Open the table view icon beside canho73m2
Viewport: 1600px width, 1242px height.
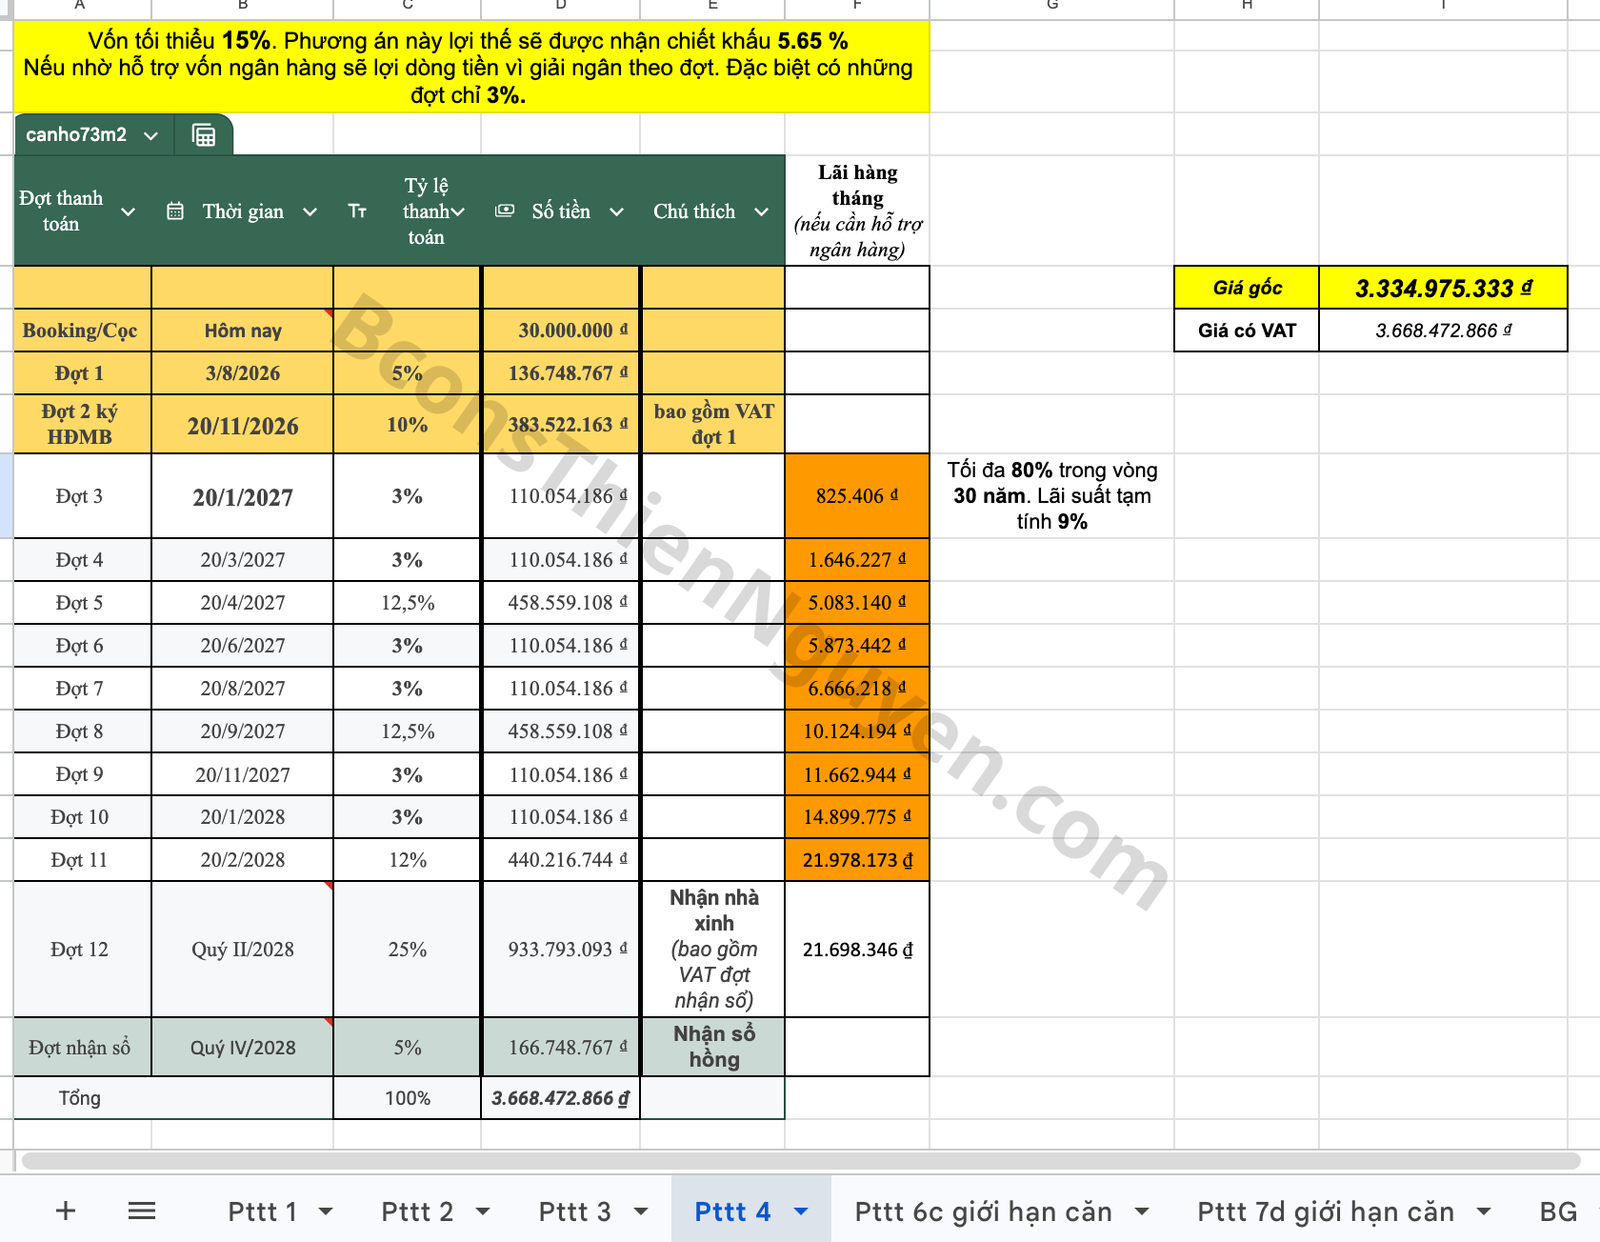point(203,135)
